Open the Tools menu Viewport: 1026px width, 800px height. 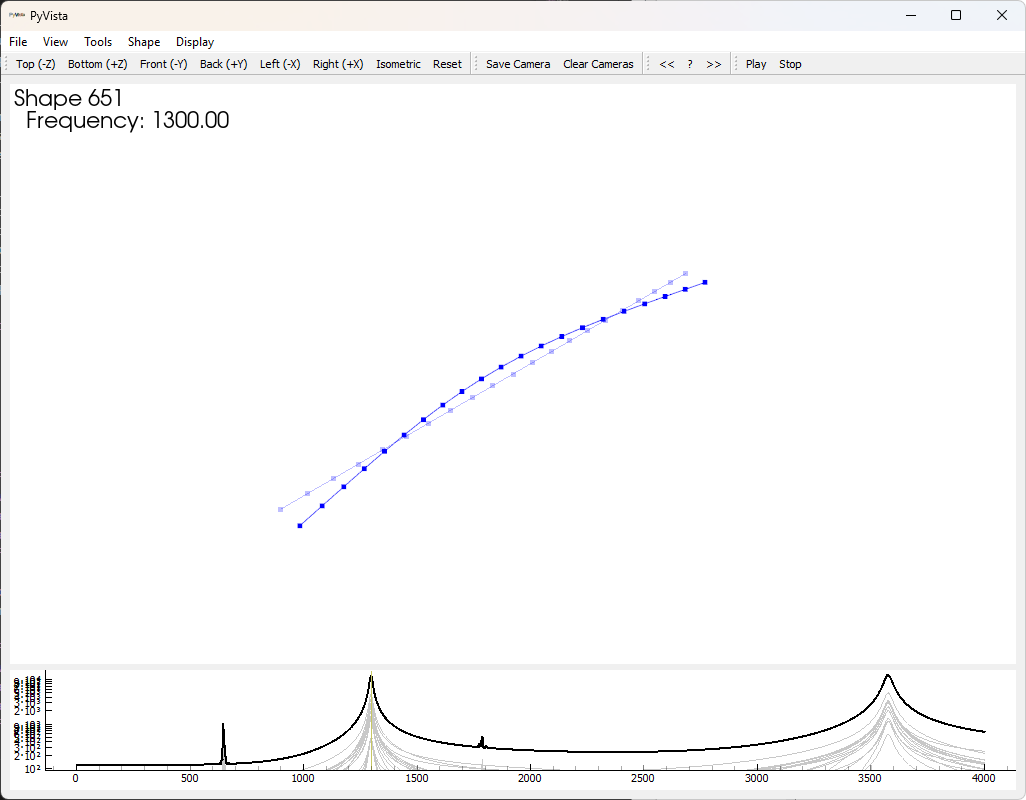tap(98, 42)
